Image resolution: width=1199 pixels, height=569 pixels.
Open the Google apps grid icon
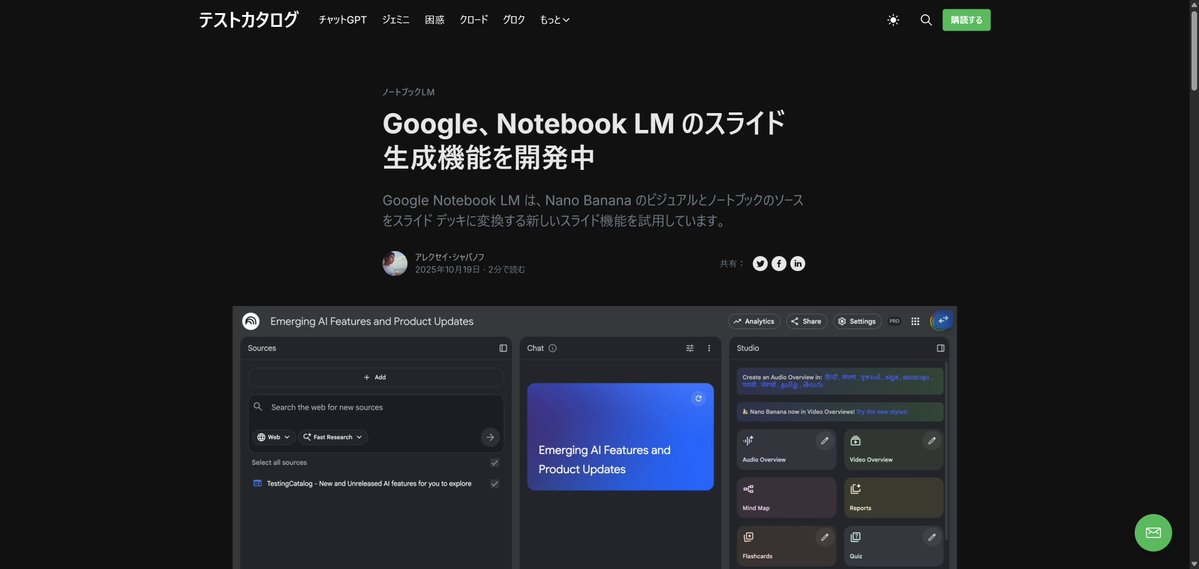point(915,321)
